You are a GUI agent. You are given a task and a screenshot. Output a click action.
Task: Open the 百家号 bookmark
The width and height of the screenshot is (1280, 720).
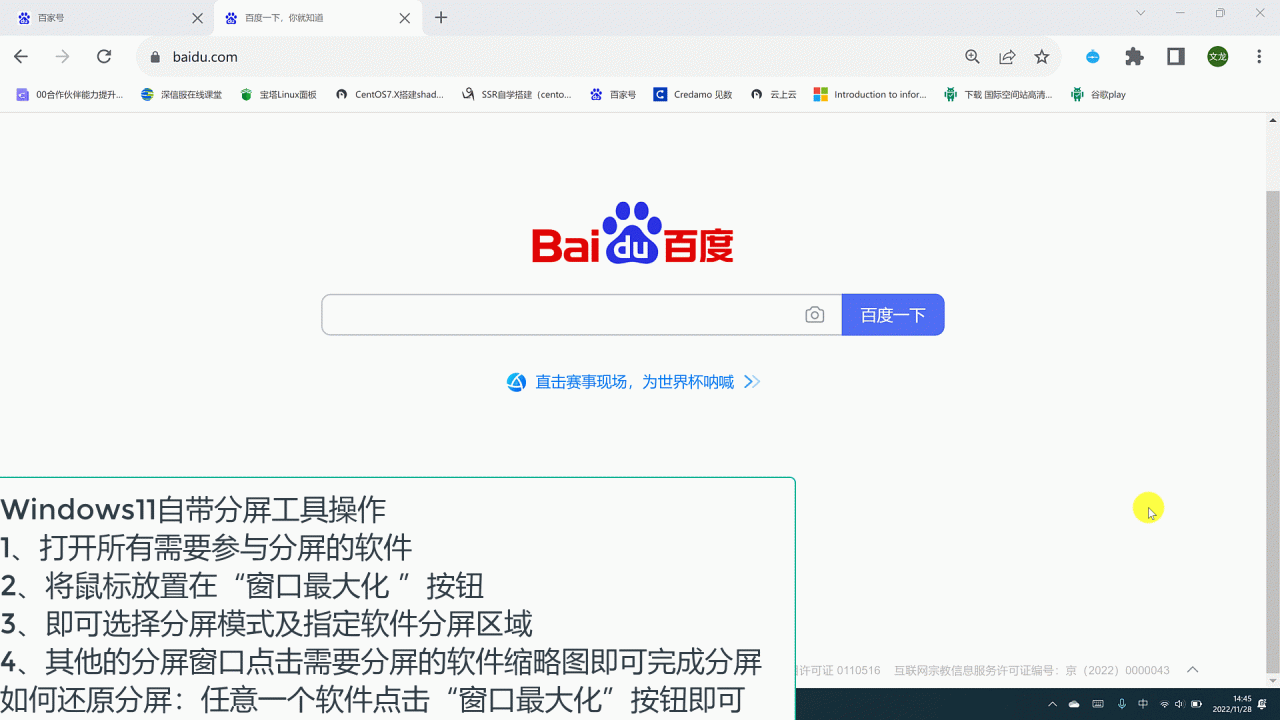tap(613, 95)
